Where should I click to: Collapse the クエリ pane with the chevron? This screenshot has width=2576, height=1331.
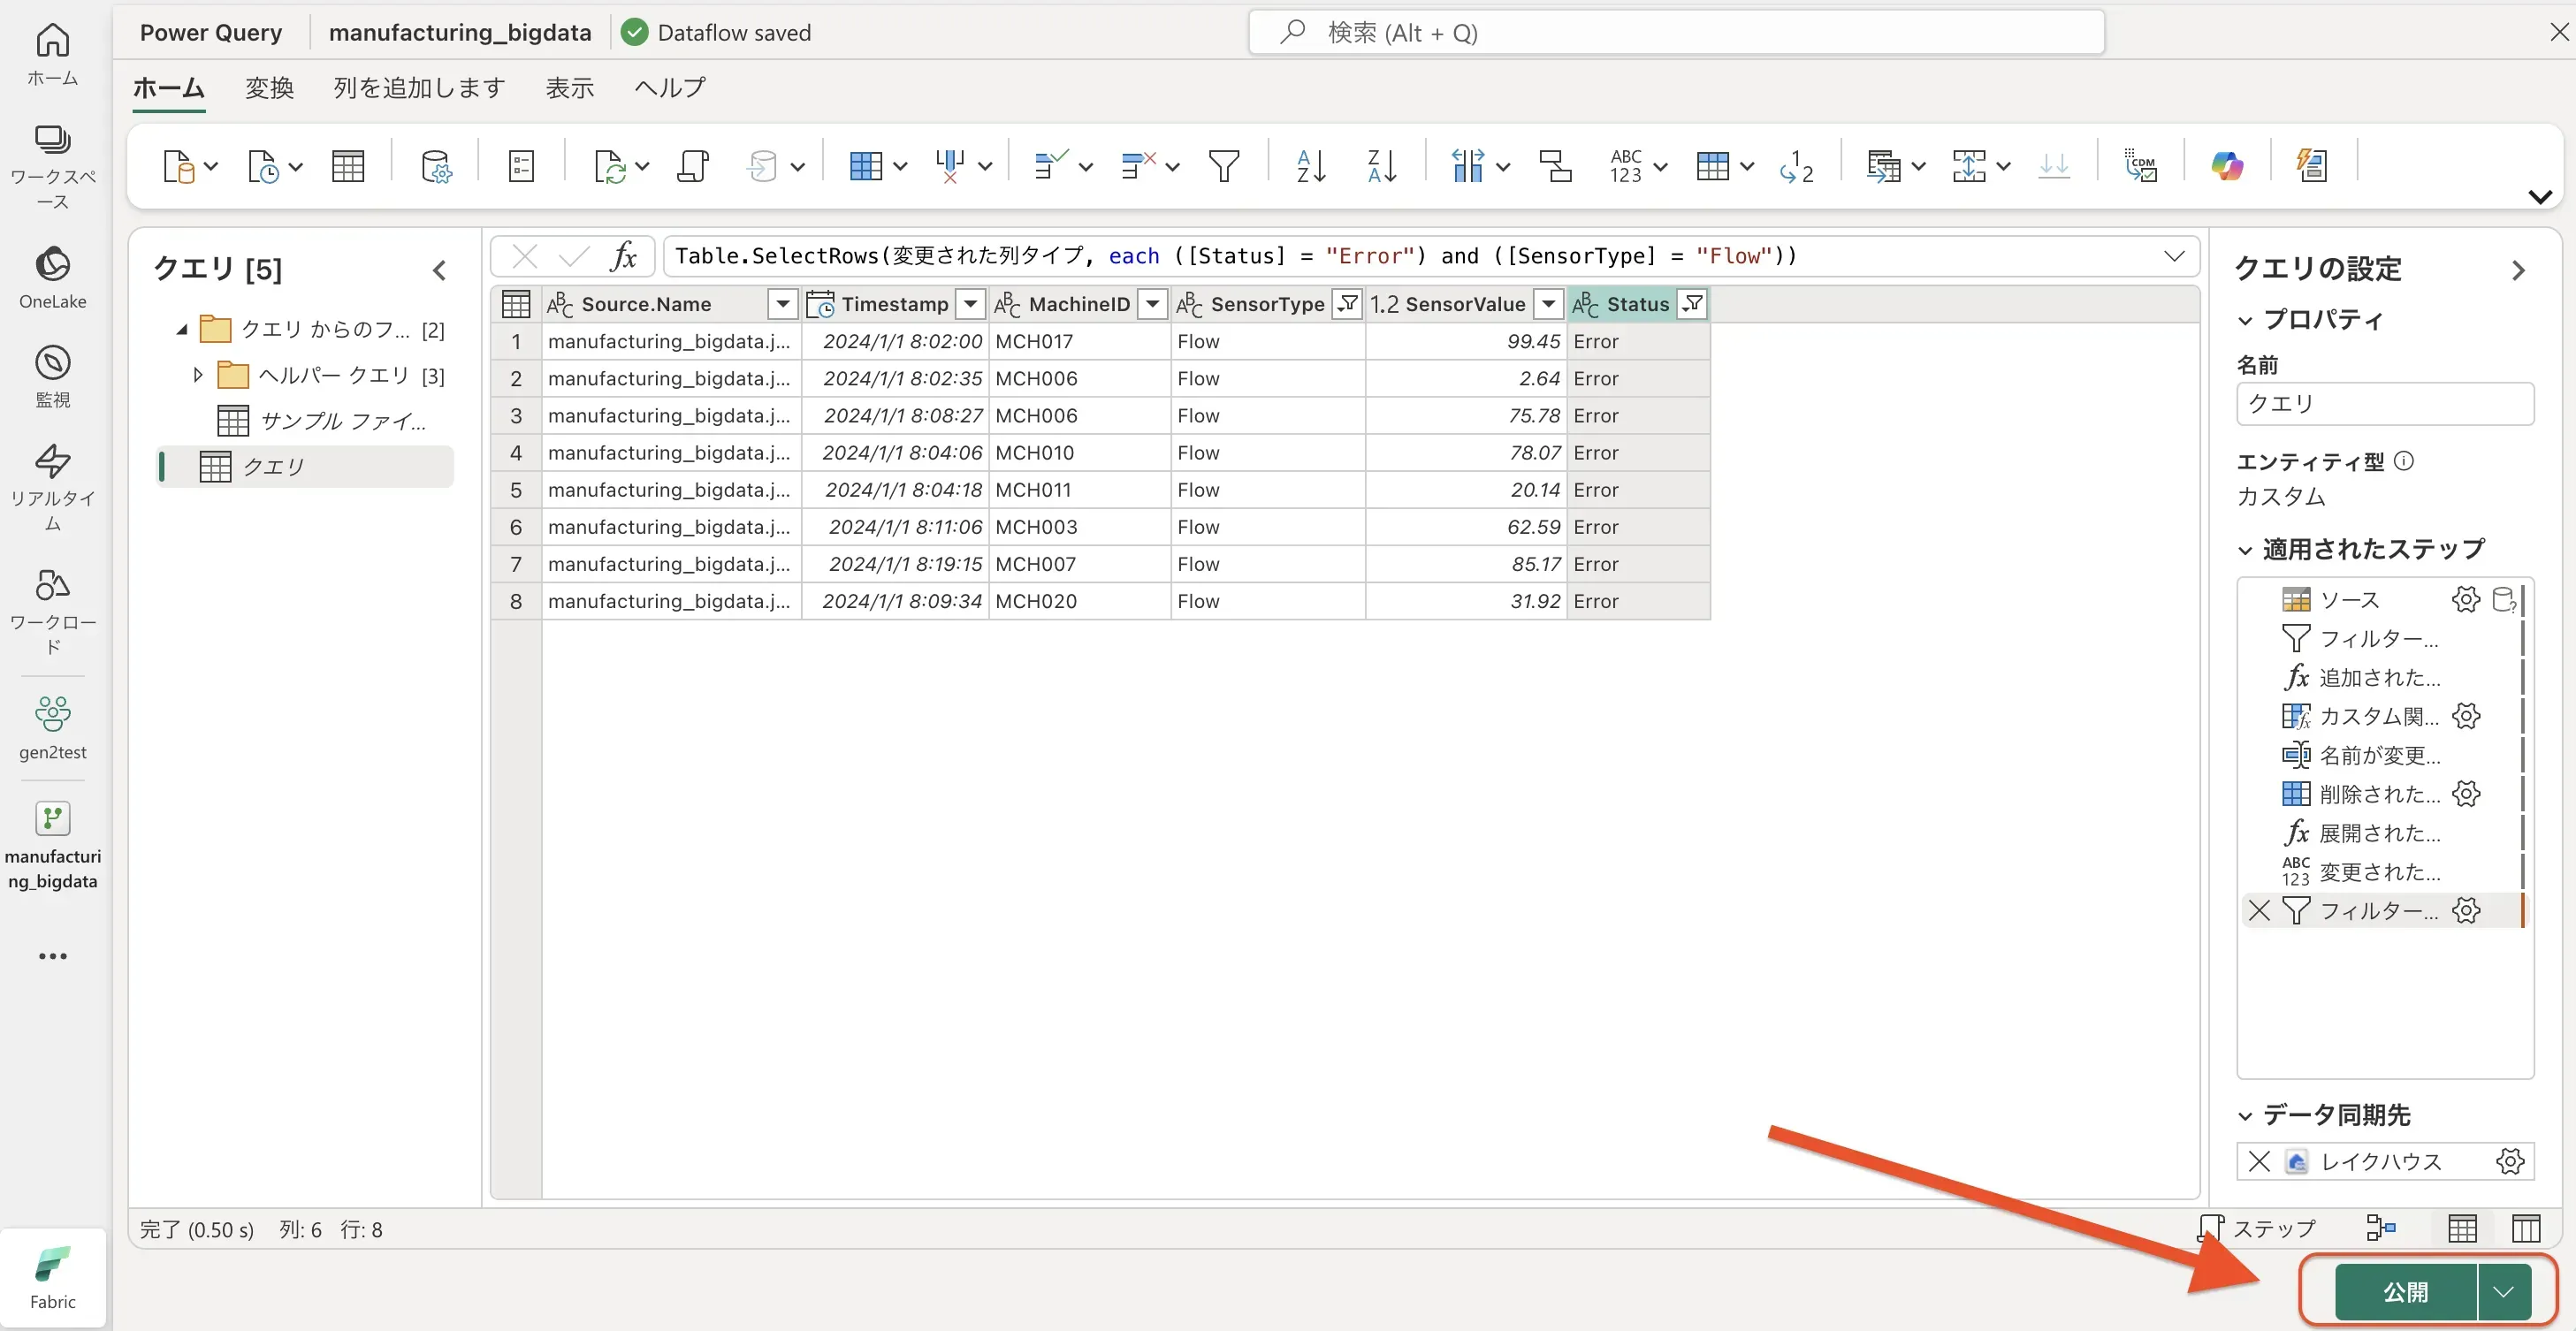pyautogui.click(x=439, y=270)
